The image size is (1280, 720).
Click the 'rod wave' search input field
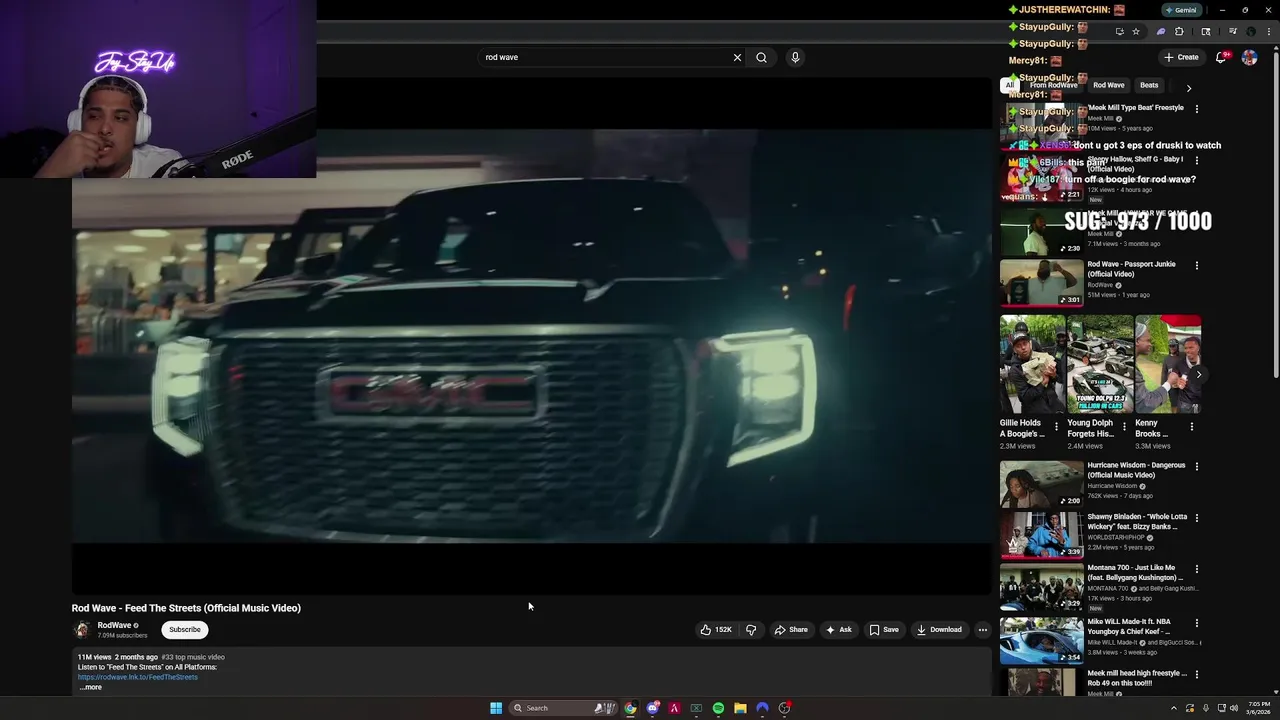(x=605, y=57)
